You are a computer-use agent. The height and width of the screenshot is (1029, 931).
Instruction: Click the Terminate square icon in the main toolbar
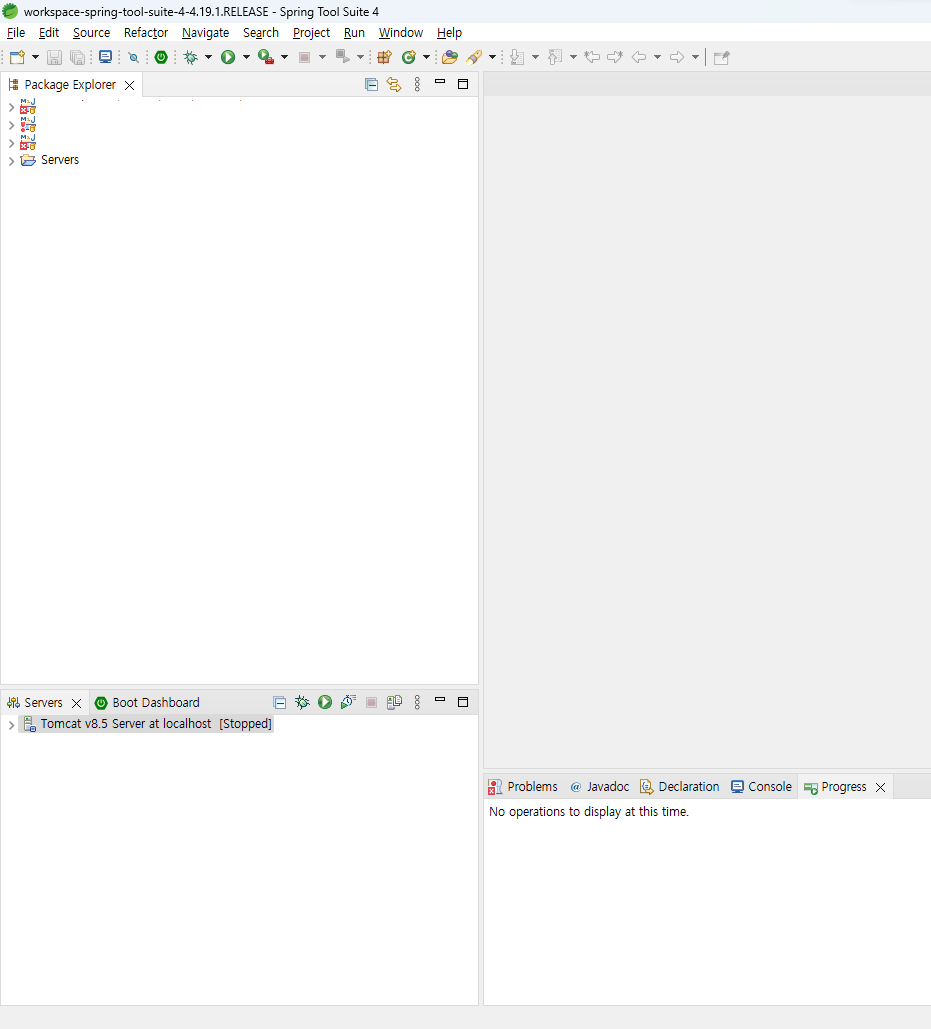[x=304, y=58]
